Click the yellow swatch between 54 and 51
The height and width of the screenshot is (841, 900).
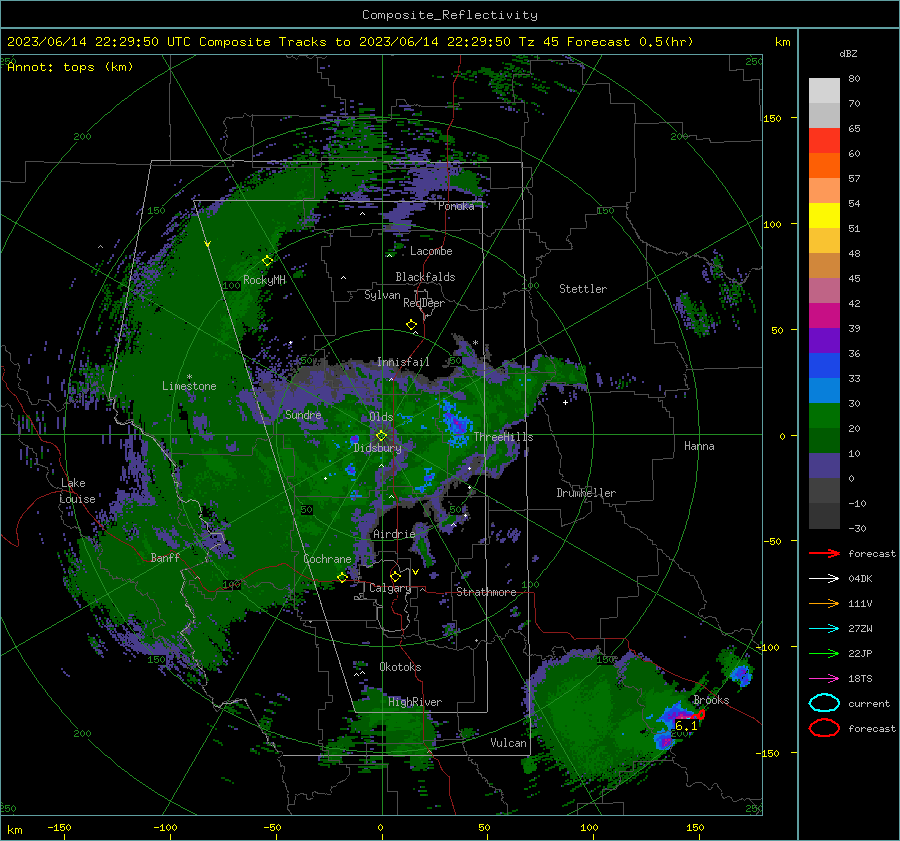point(824,216)
